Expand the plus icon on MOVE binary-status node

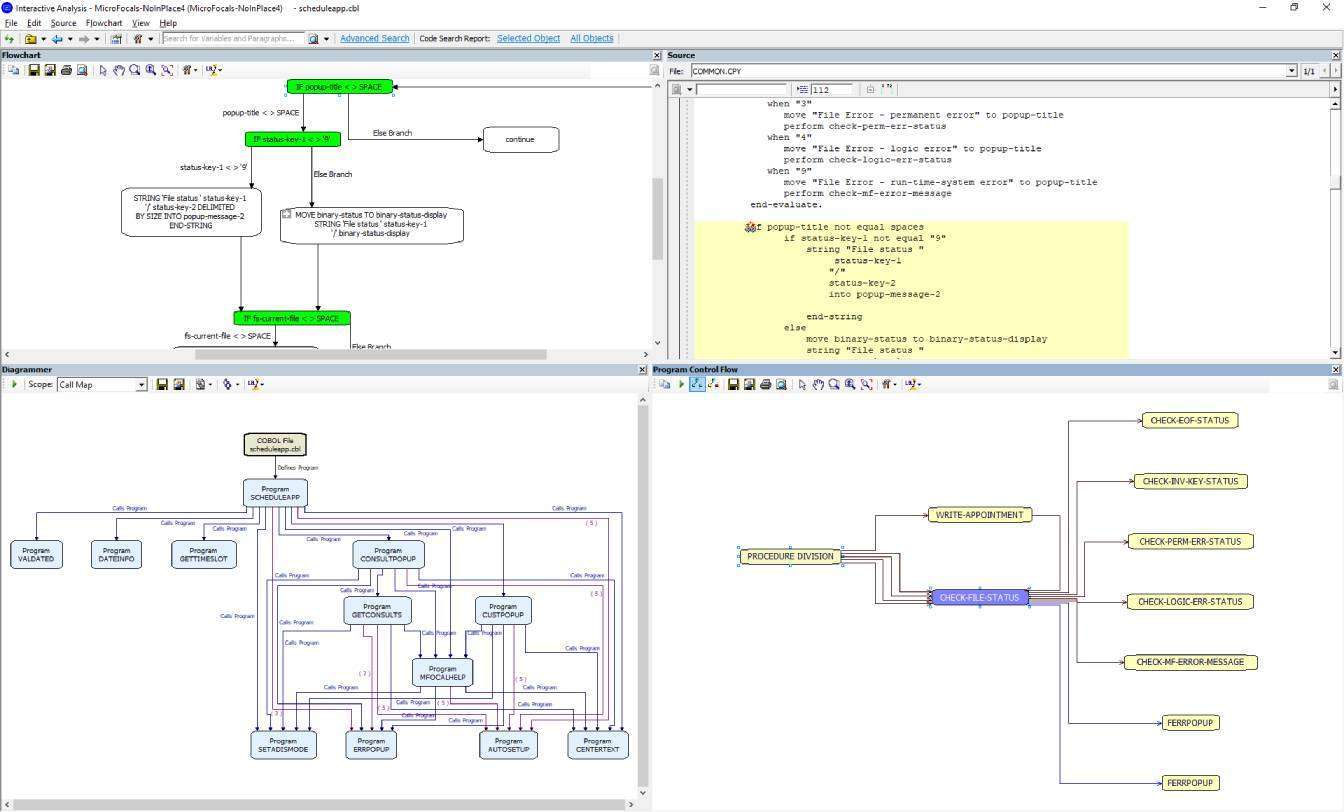[x=287, y=214]
